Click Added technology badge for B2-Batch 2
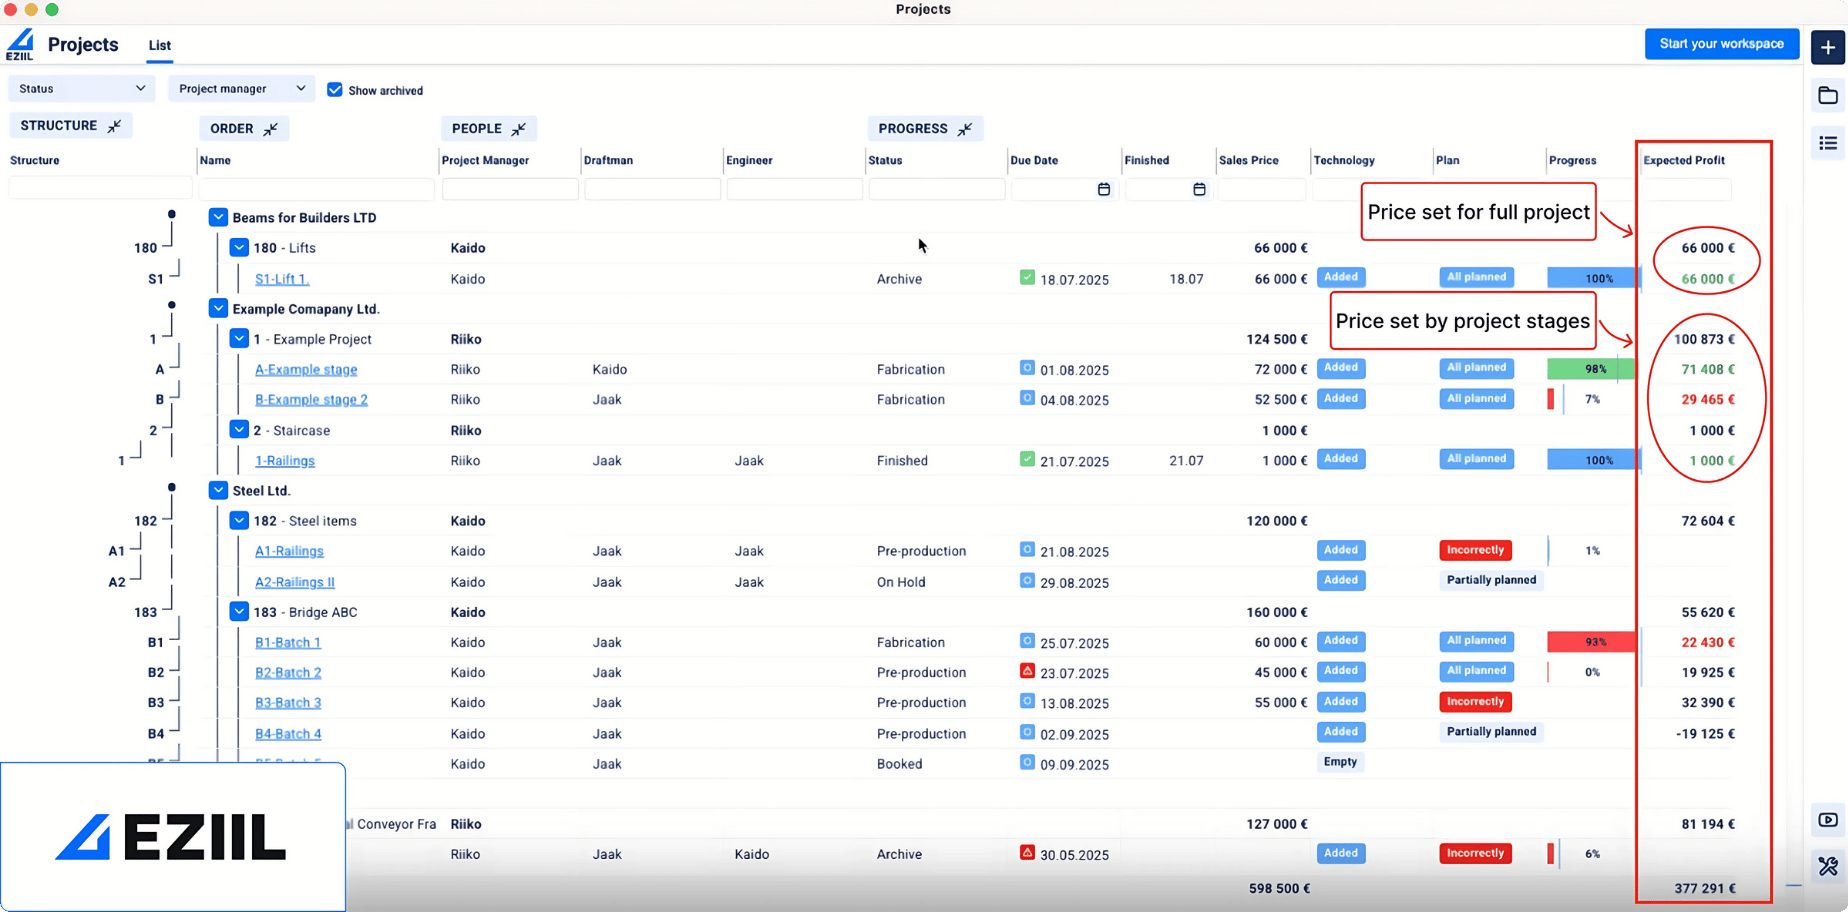1848x912 pixels. pyautogui.click(x=1340, y=671)
